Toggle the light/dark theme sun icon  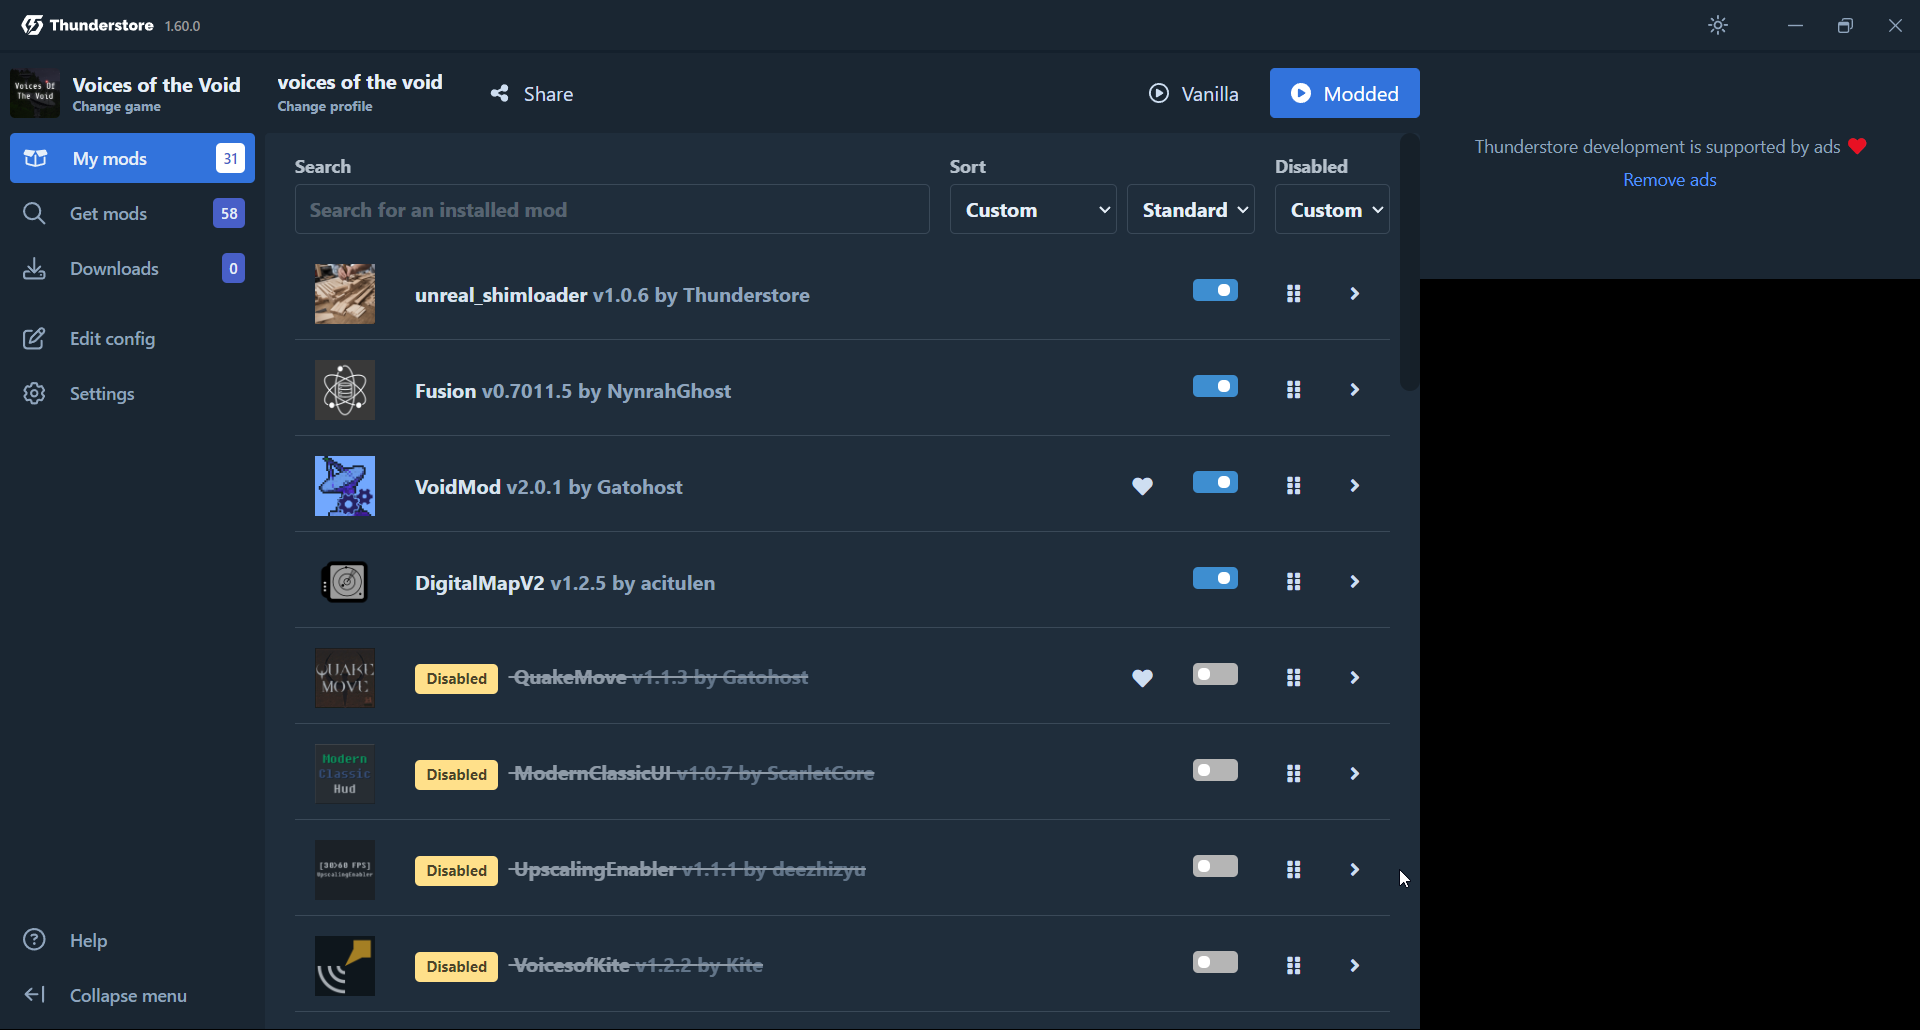click(x=1718, y=26)
